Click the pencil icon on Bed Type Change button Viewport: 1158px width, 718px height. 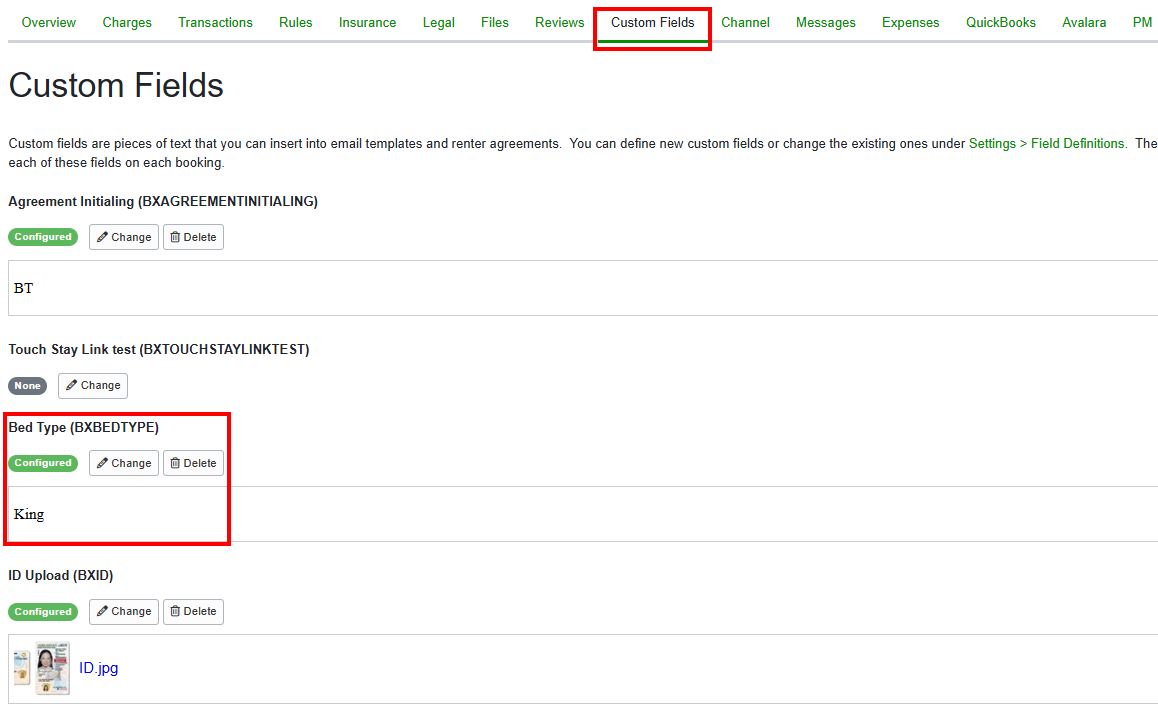pyautogui.click(x=104, y=462)
